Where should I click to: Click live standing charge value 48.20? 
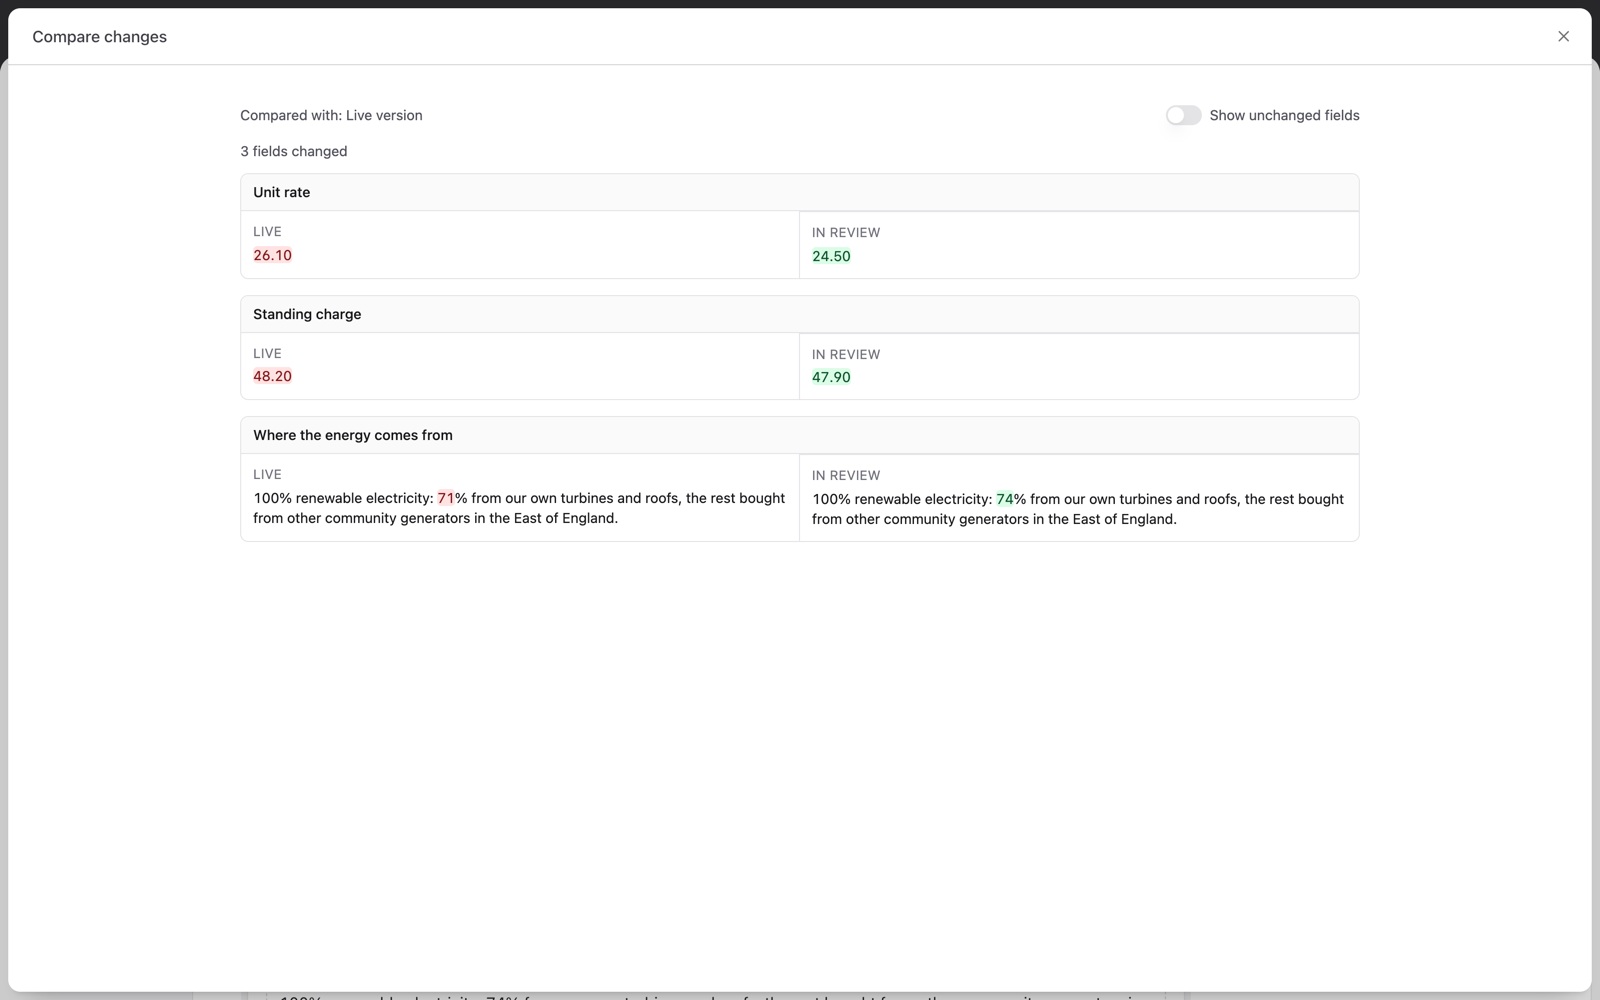coord(272,376)
